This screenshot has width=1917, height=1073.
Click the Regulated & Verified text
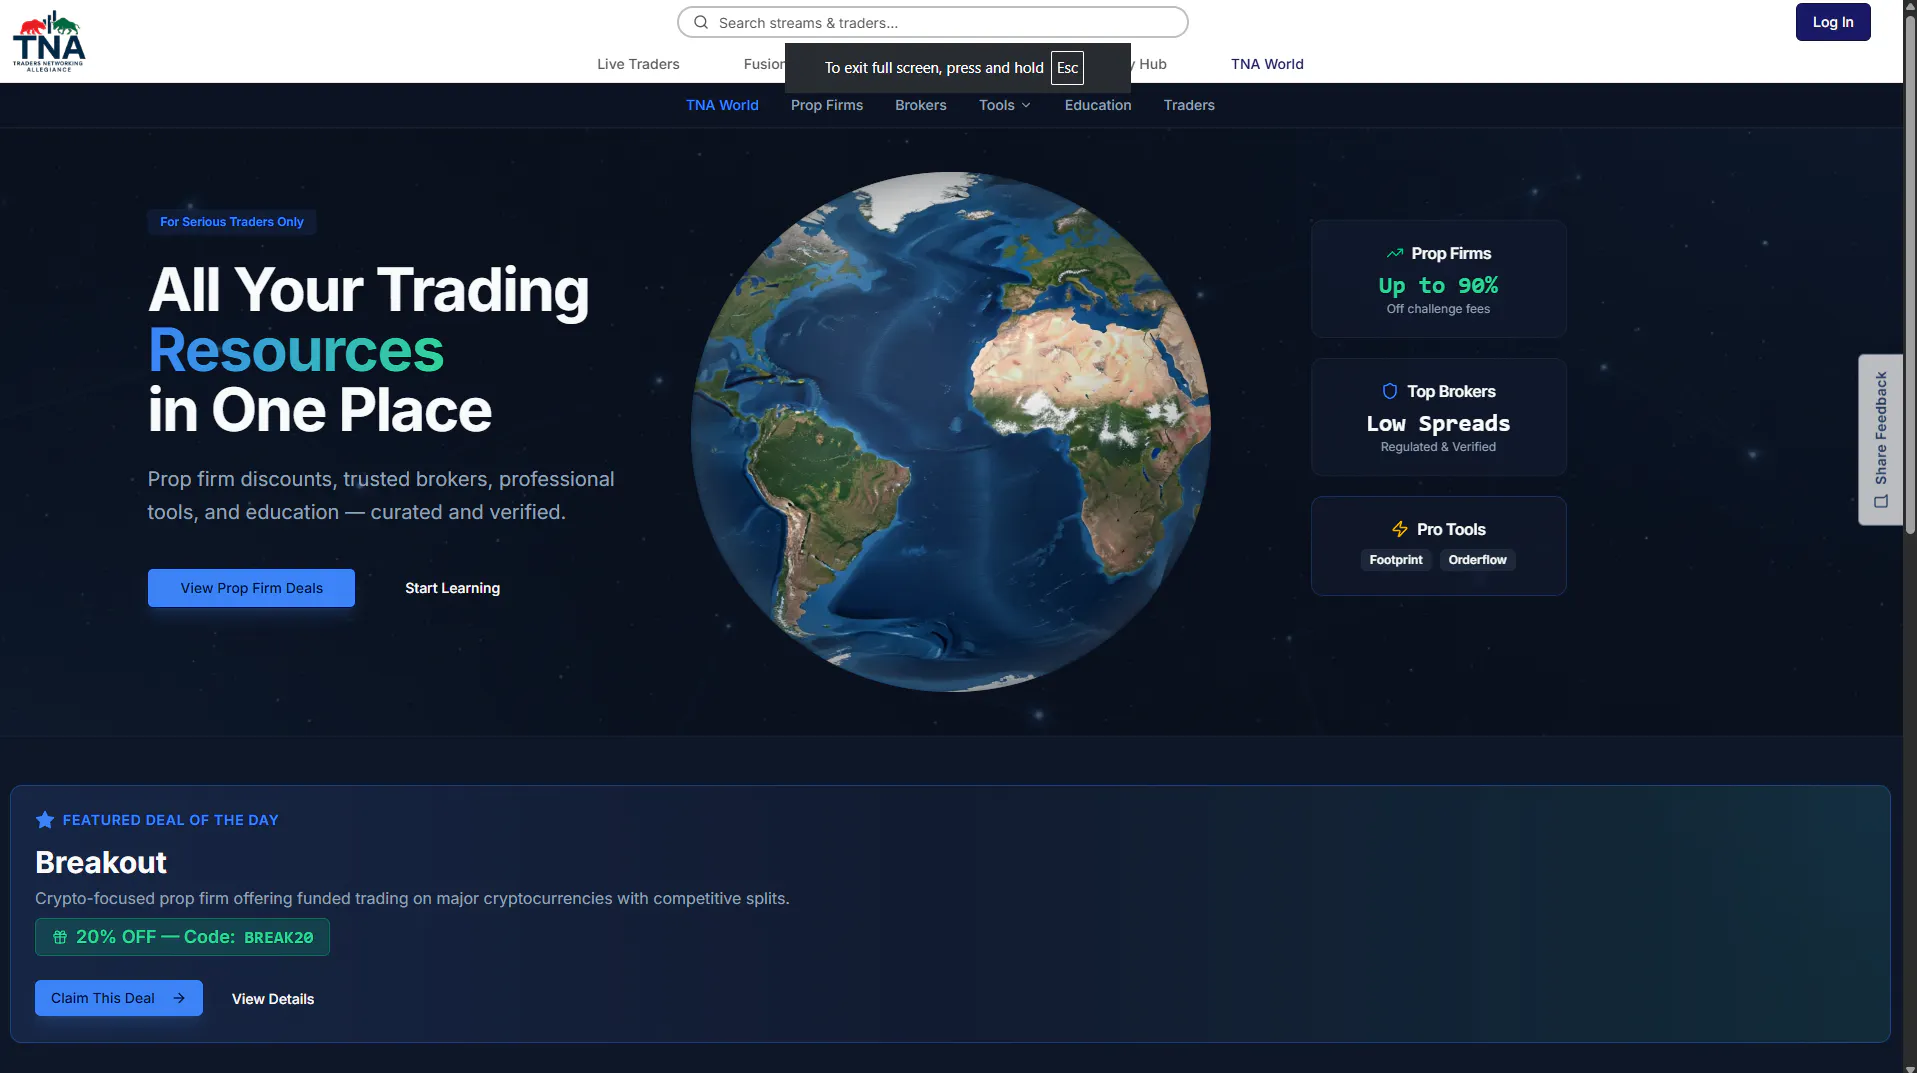point(1438,447)
